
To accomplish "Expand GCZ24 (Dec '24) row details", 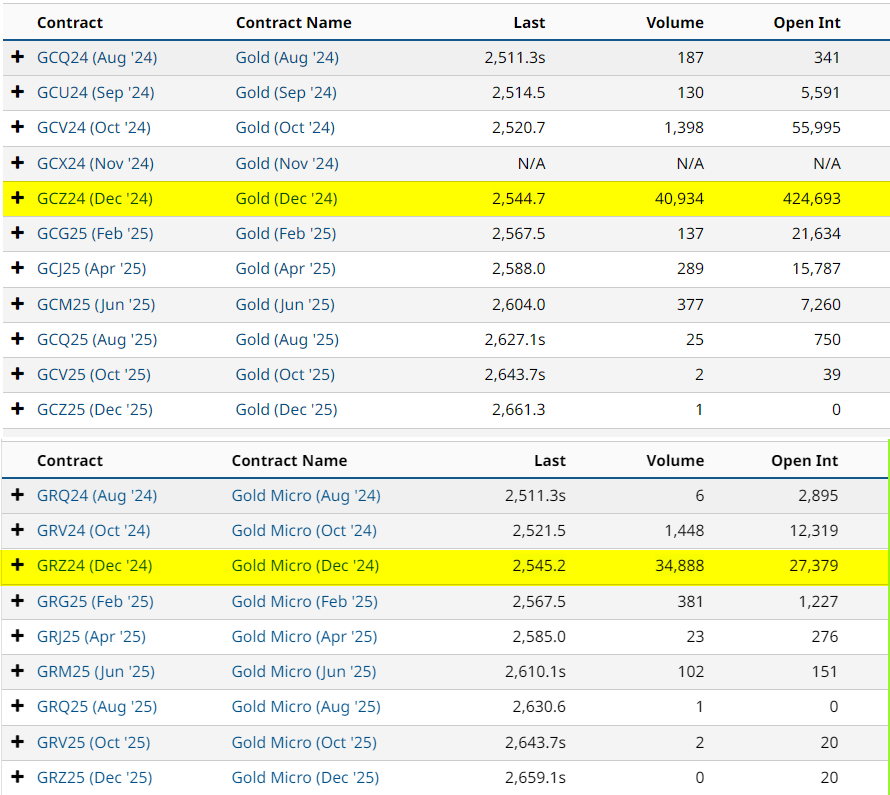I will point(17,198).
